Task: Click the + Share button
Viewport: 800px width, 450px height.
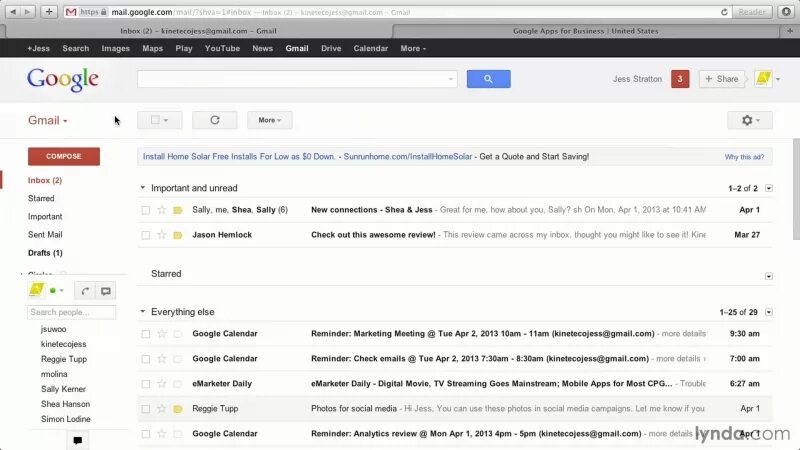Action: 721,79
